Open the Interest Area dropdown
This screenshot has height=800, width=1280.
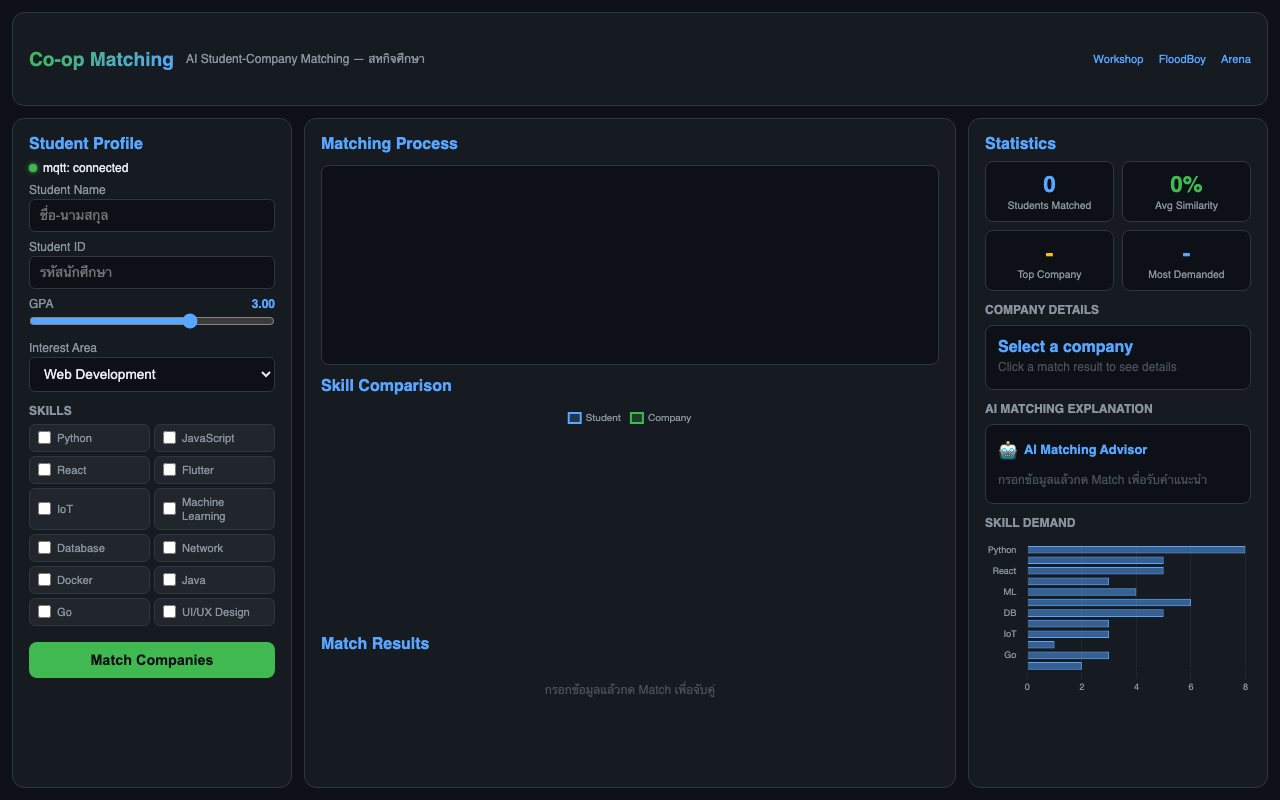pos(152,374)
